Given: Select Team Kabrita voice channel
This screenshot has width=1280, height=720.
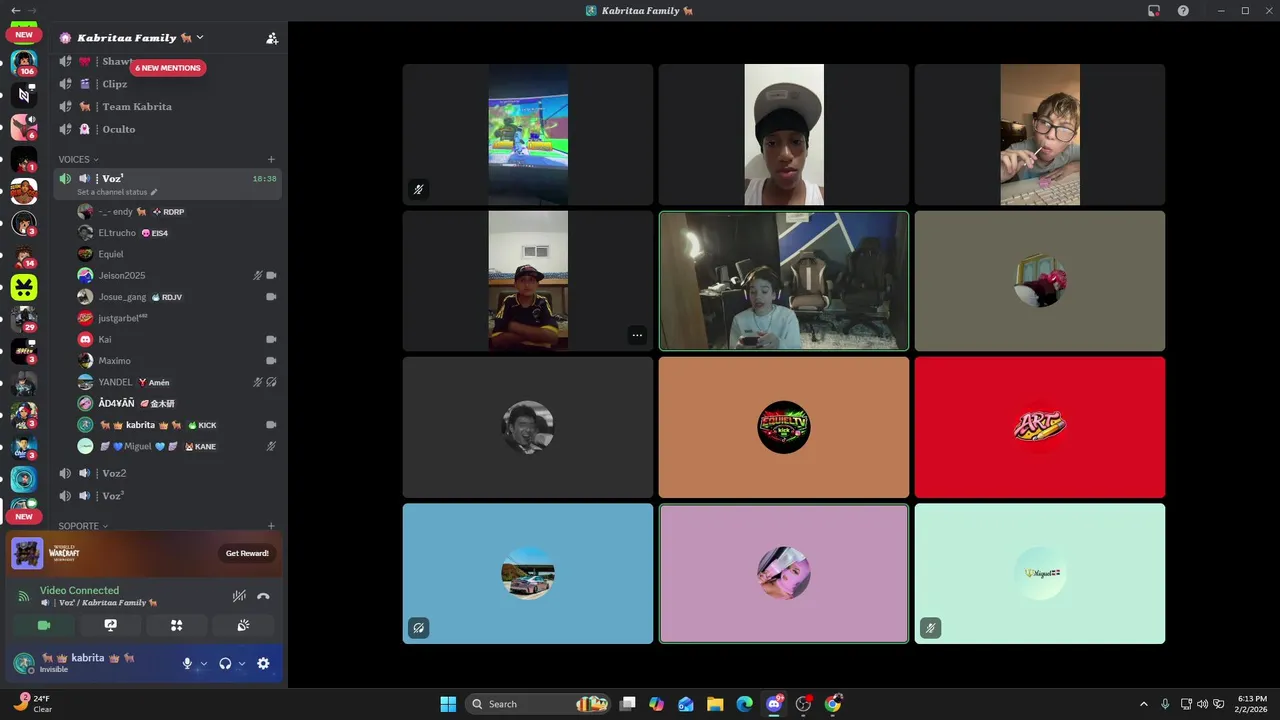Looking at the screenshot, I should click(x=167, y=106).
